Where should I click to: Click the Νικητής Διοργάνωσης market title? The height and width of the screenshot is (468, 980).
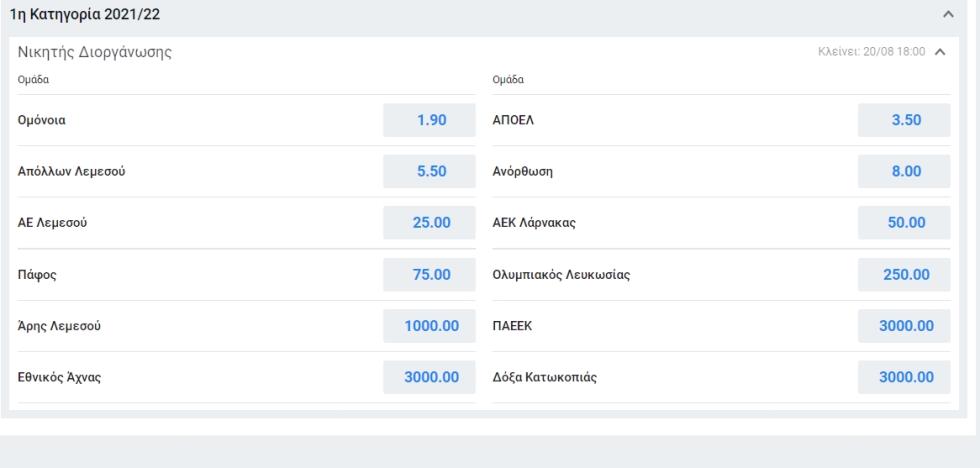[x=95, y=52]
